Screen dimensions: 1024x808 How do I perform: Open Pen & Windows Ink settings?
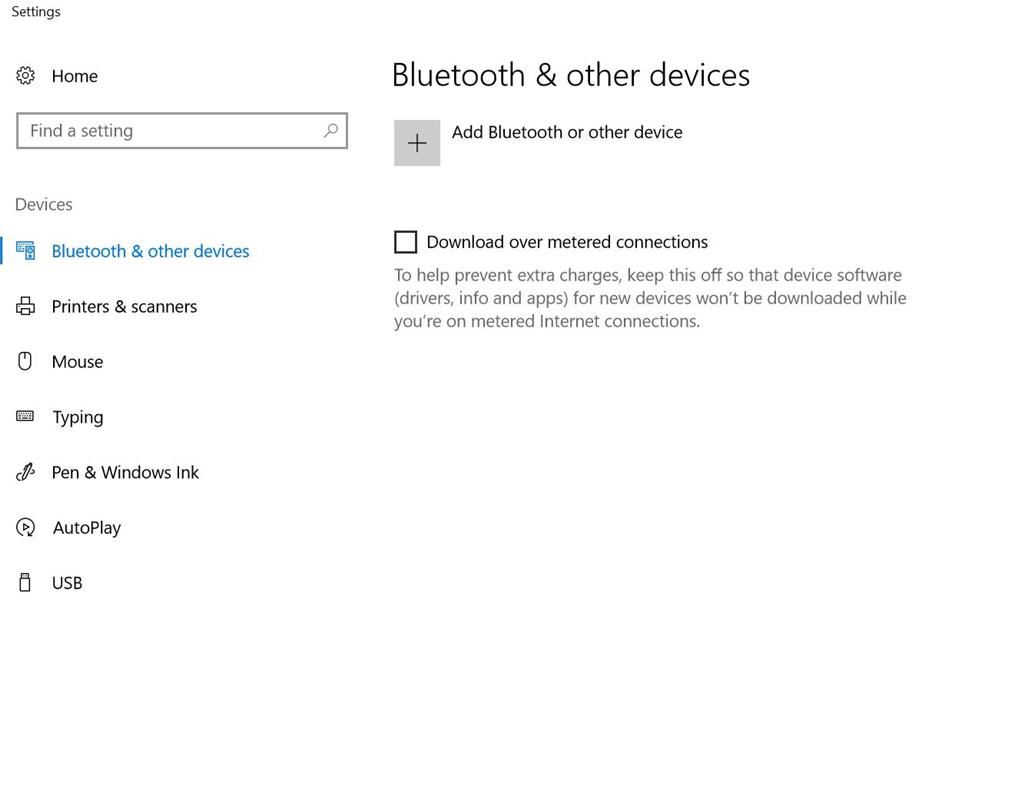click(x=125, y=472)
